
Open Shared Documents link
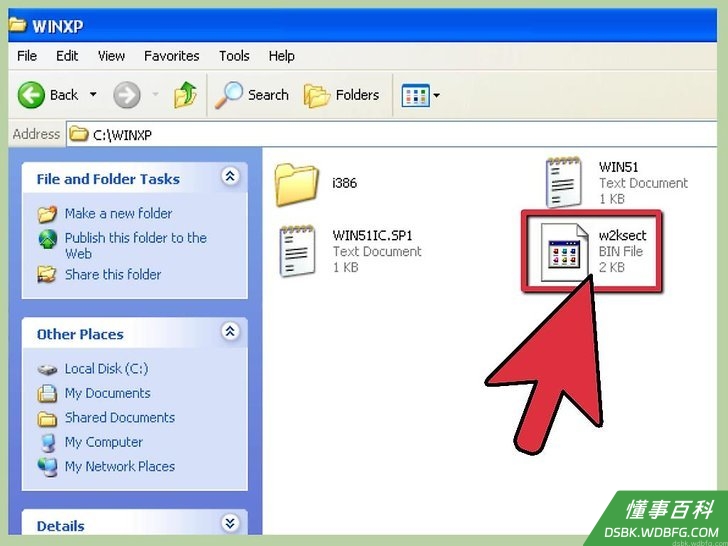coord(120,417)
